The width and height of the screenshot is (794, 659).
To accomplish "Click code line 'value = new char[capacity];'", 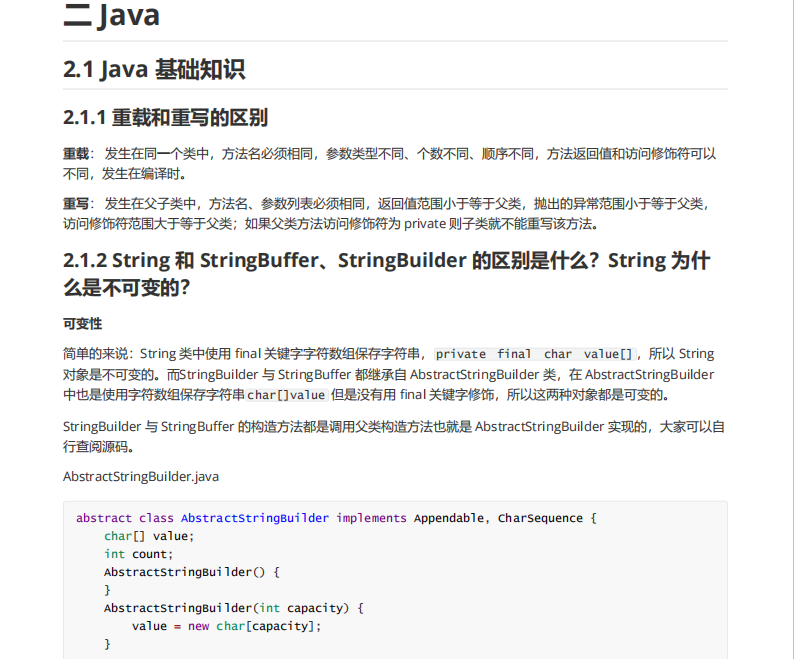I will click(226, 626).
